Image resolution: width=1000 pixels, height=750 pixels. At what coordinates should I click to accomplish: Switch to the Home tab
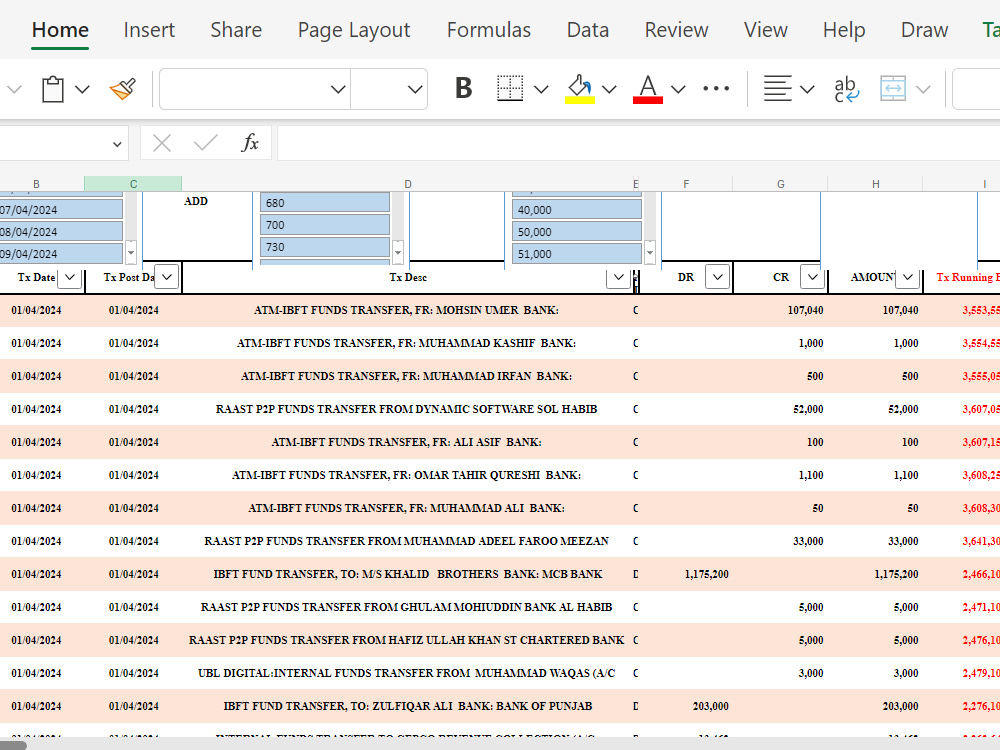tap(60, 30)
